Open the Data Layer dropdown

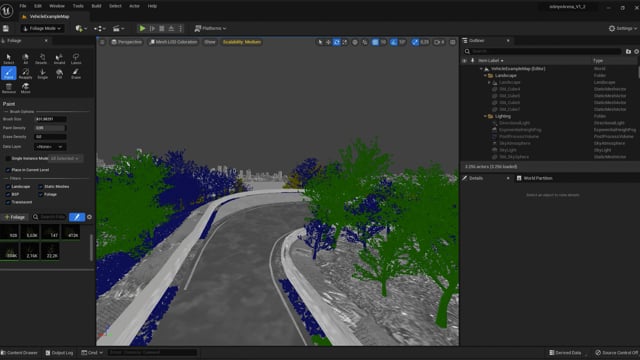[x=50, y=147]
